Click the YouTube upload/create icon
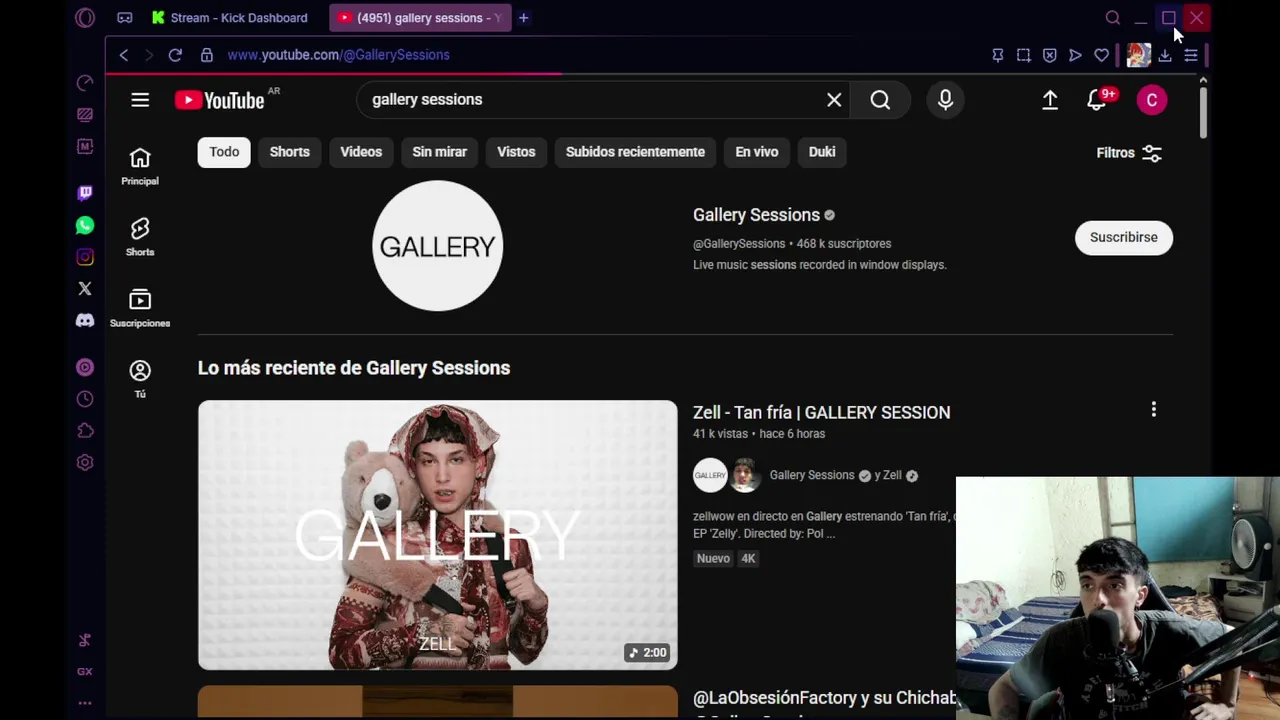1280x720 pixels. pos(1050,100)
